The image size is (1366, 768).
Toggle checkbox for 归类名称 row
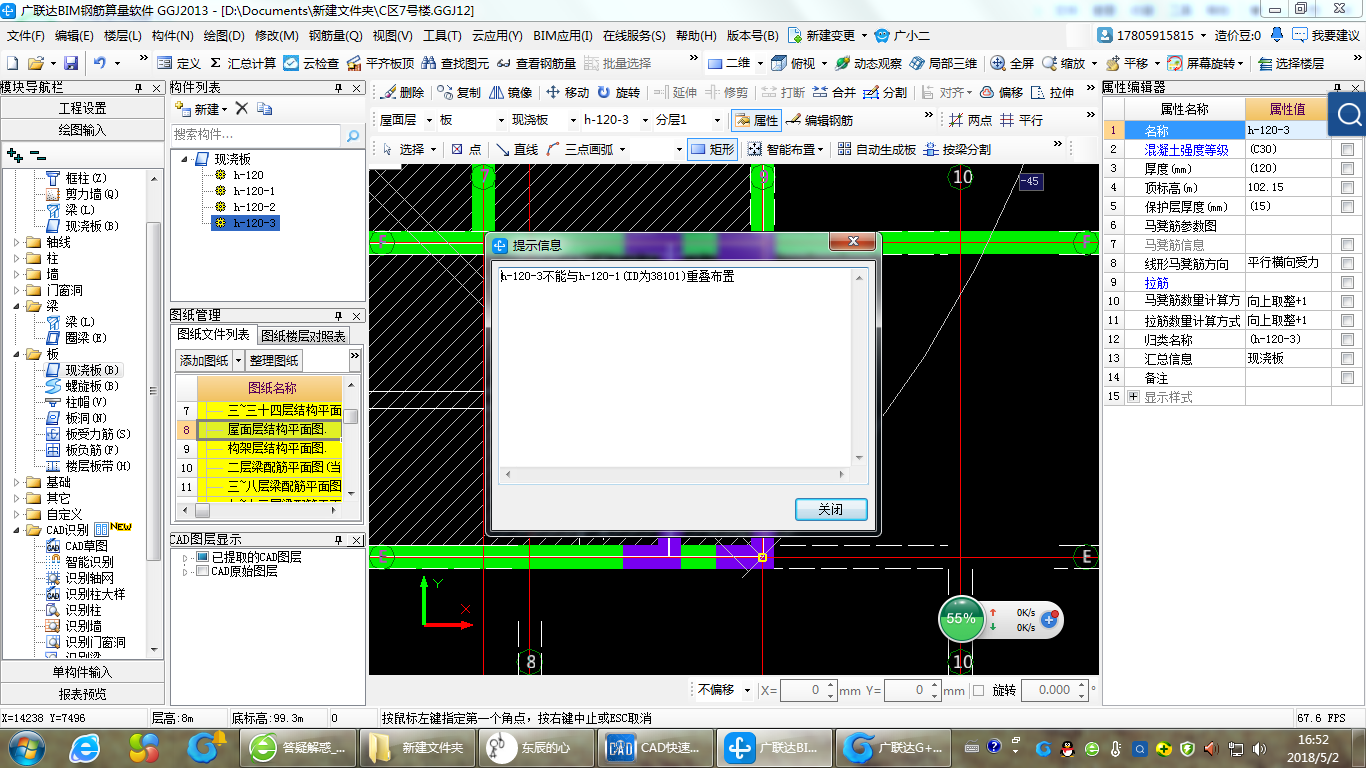point(1347,339)
